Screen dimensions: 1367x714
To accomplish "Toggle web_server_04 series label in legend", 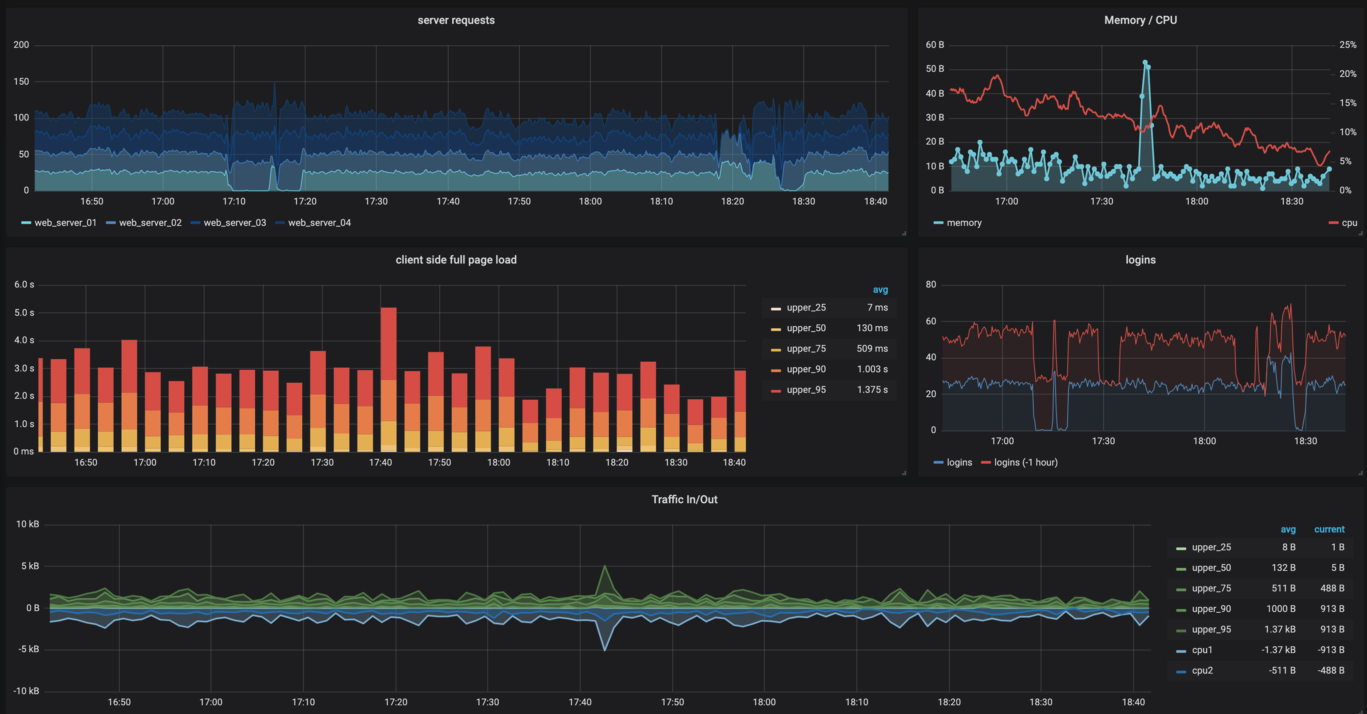I will (319, 223).
